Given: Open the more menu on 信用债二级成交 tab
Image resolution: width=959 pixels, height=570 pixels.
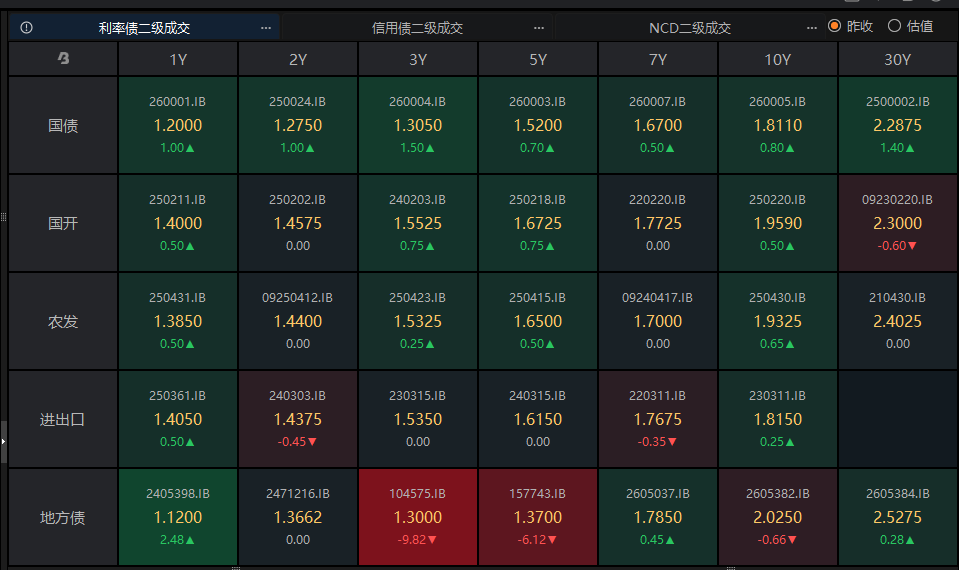Looking at the screenshot, I should pyautogui.click(x=539, y=27).
